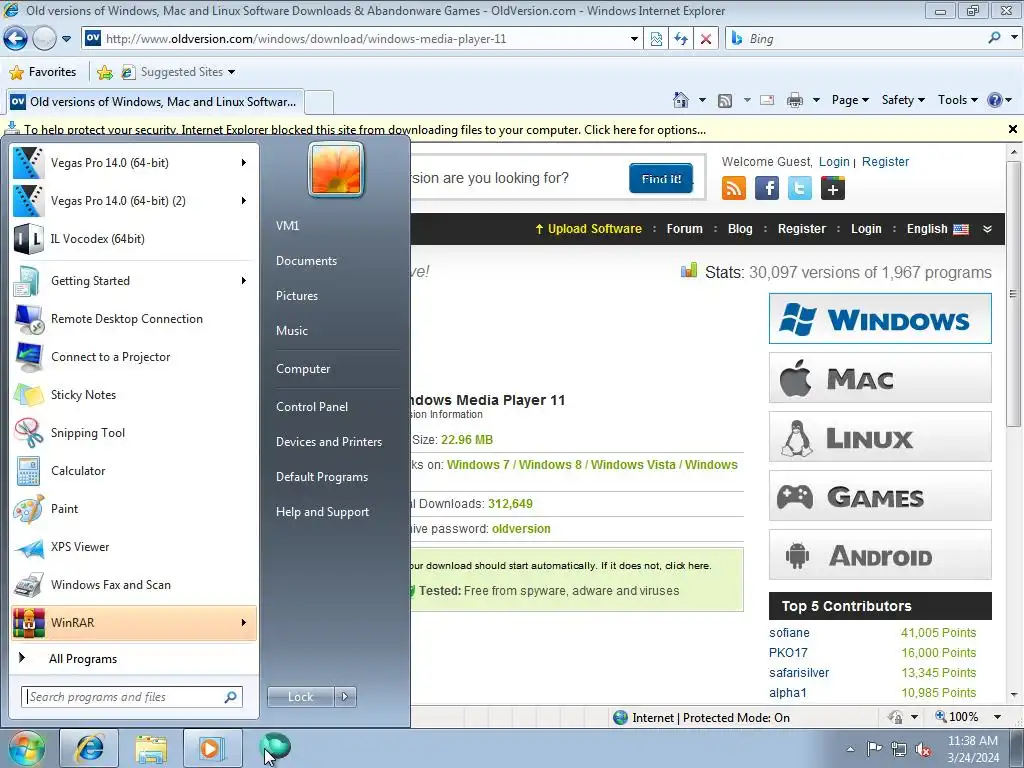This screenshot has height=768, width=1024.
Task: Click the Help question mark icon
Action: (x=995, y=100)
